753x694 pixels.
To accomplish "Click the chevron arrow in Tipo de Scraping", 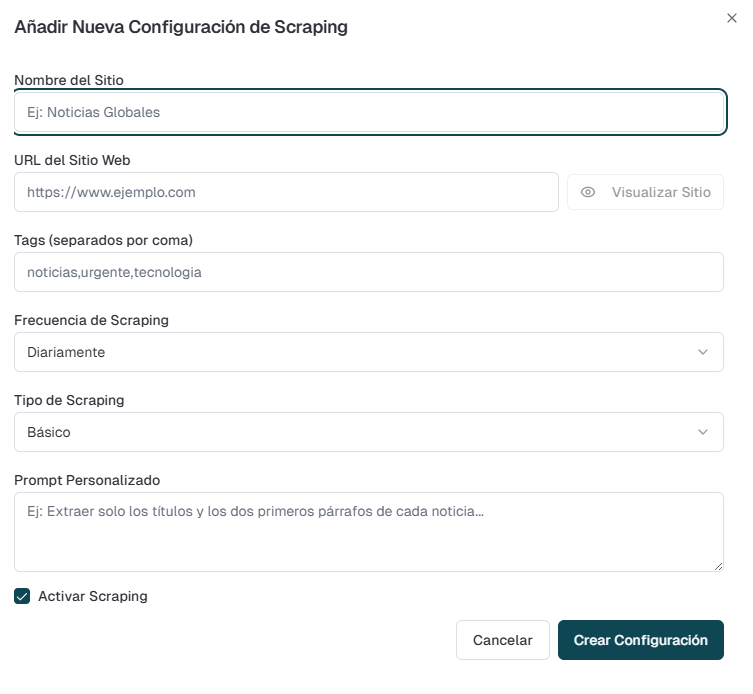I will click(x=703, y=432).
